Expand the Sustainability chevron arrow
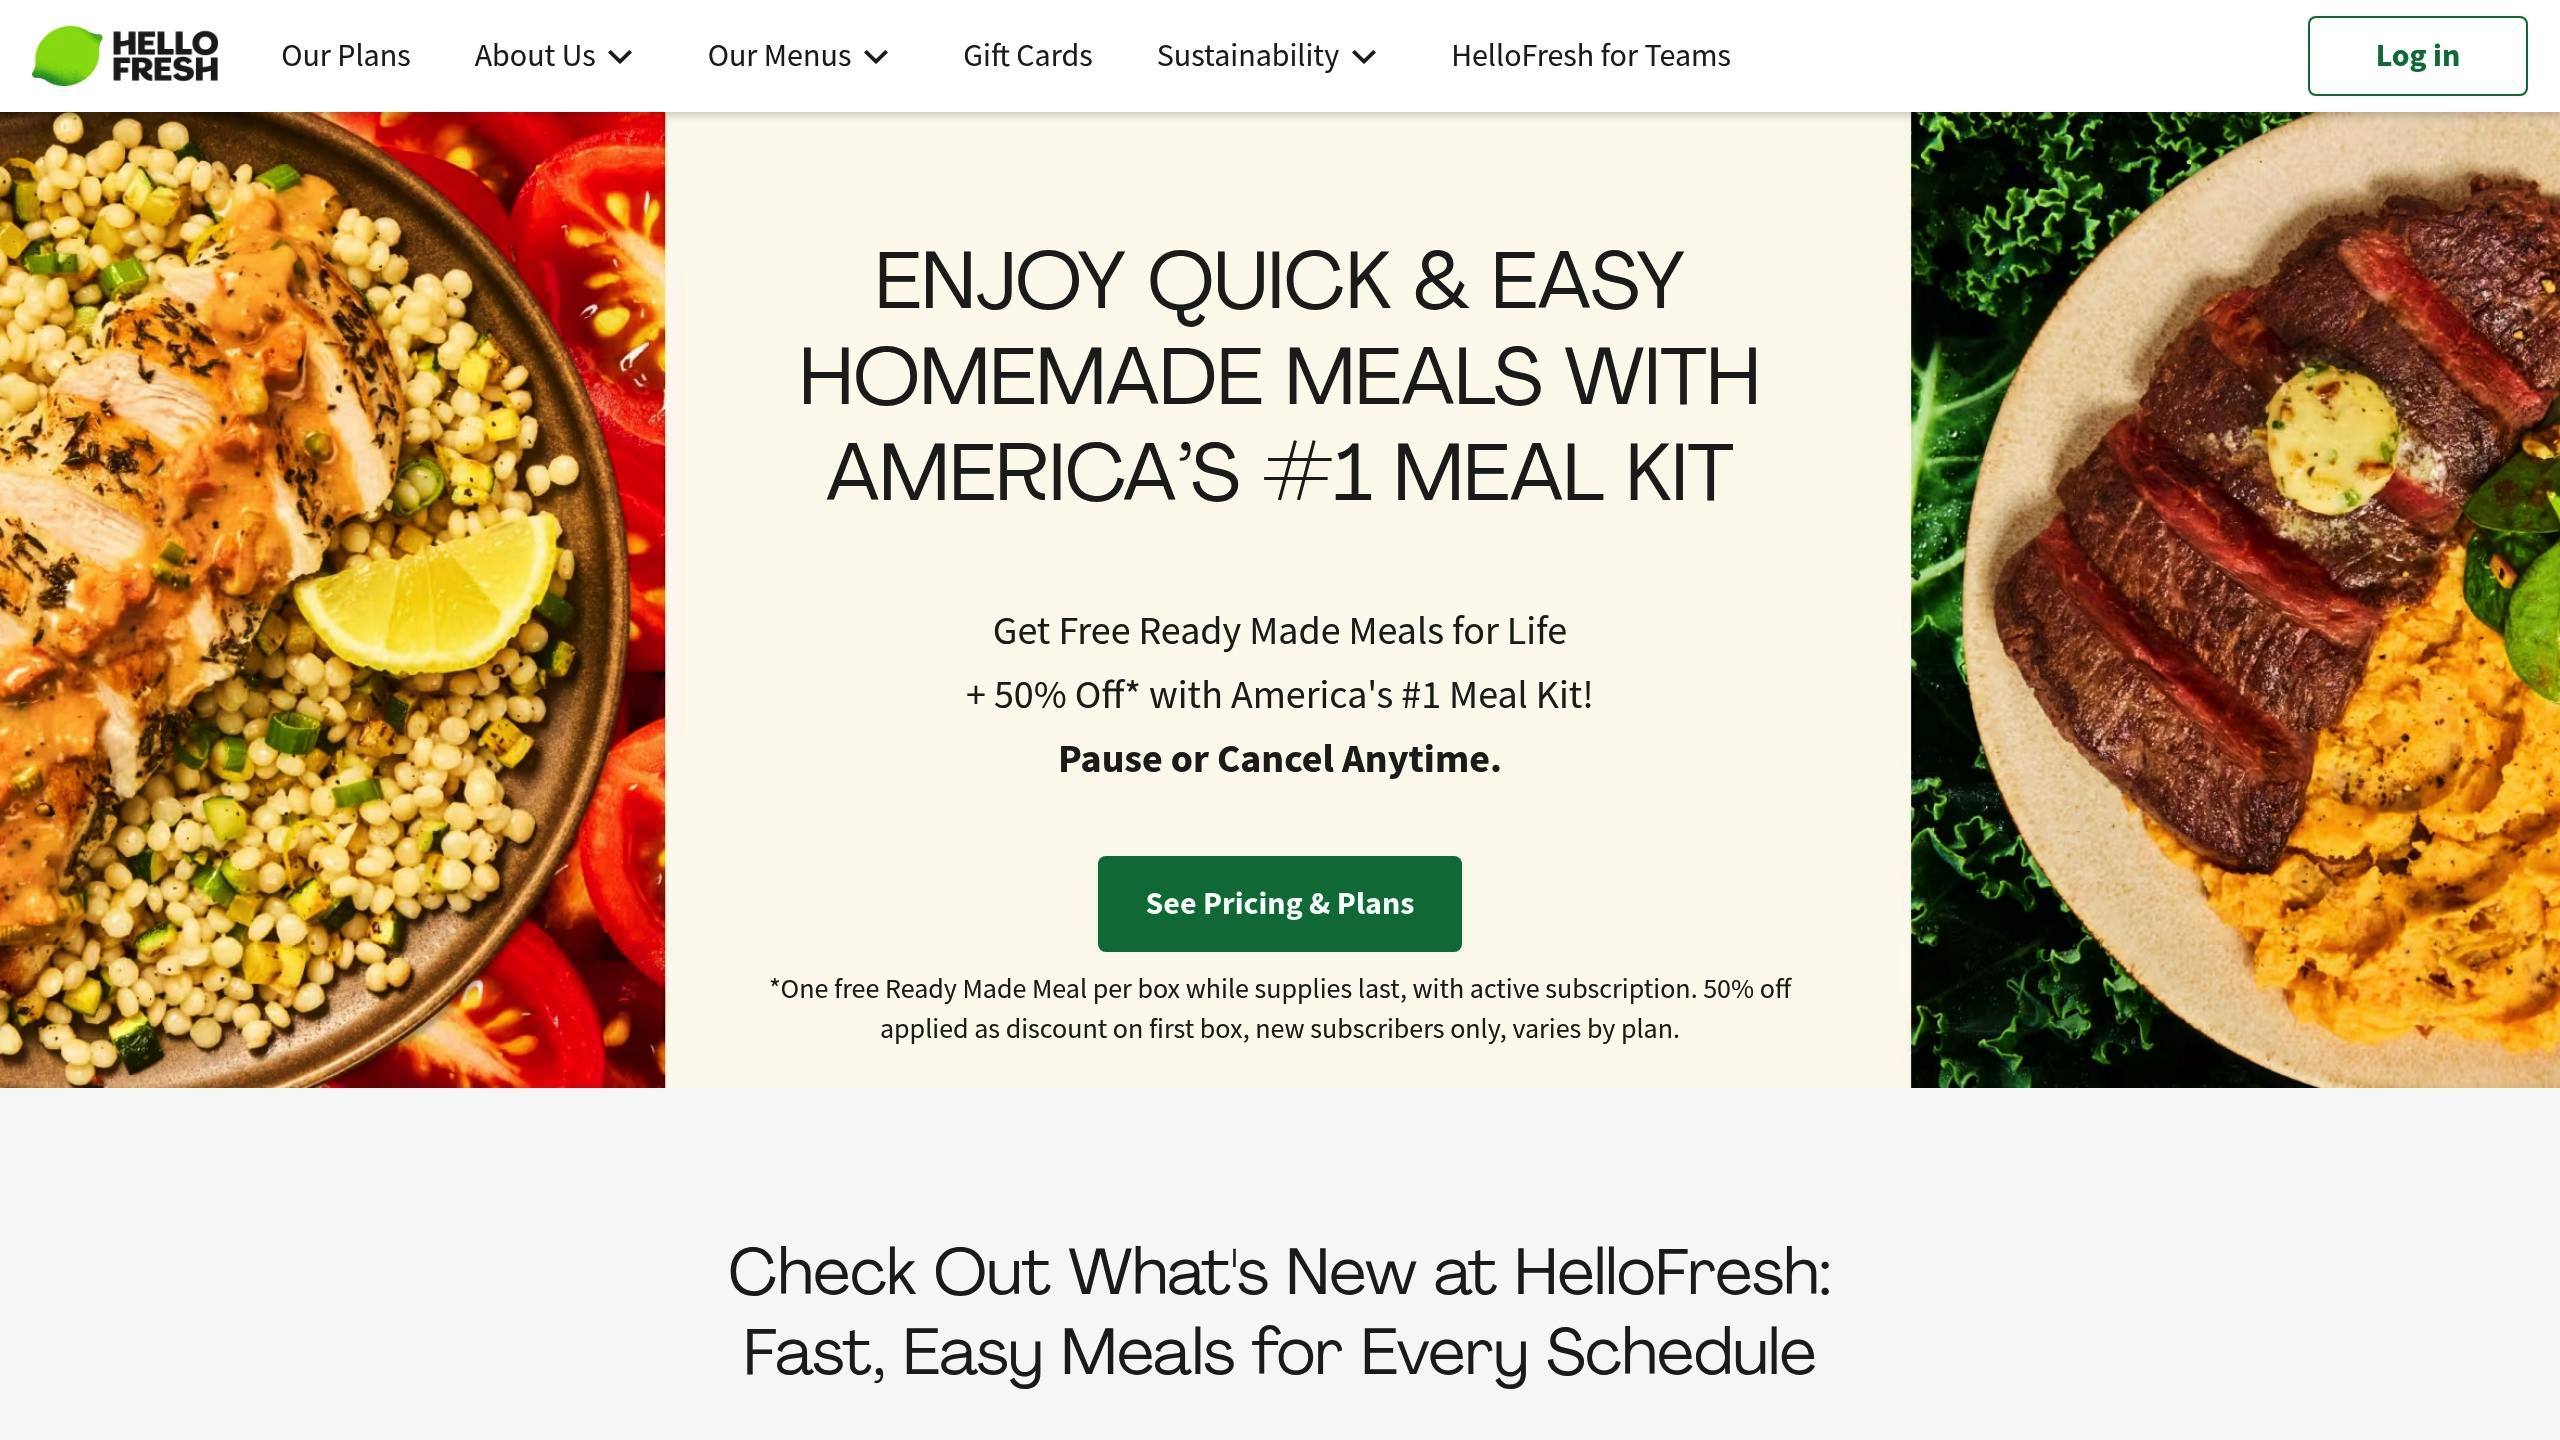The width and height of the screenshot is (2560, 1440). point(1364,57)
